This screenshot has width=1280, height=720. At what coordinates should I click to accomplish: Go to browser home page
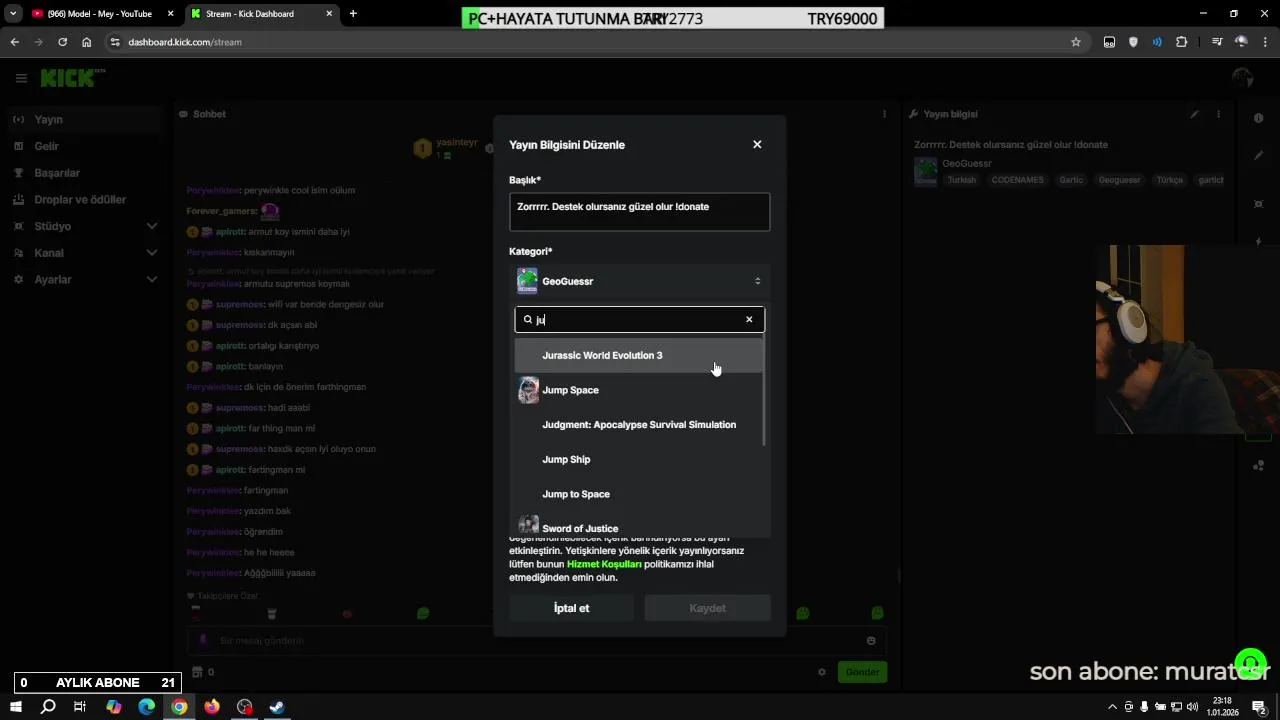[87, 42]
